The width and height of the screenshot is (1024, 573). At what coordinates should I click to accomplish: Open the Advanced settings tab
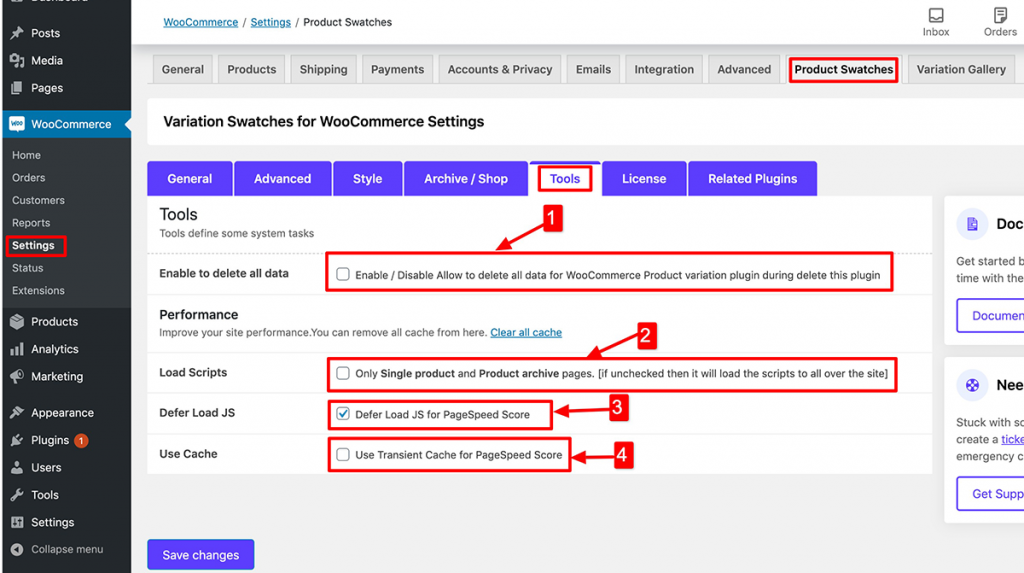click(744, 69)
